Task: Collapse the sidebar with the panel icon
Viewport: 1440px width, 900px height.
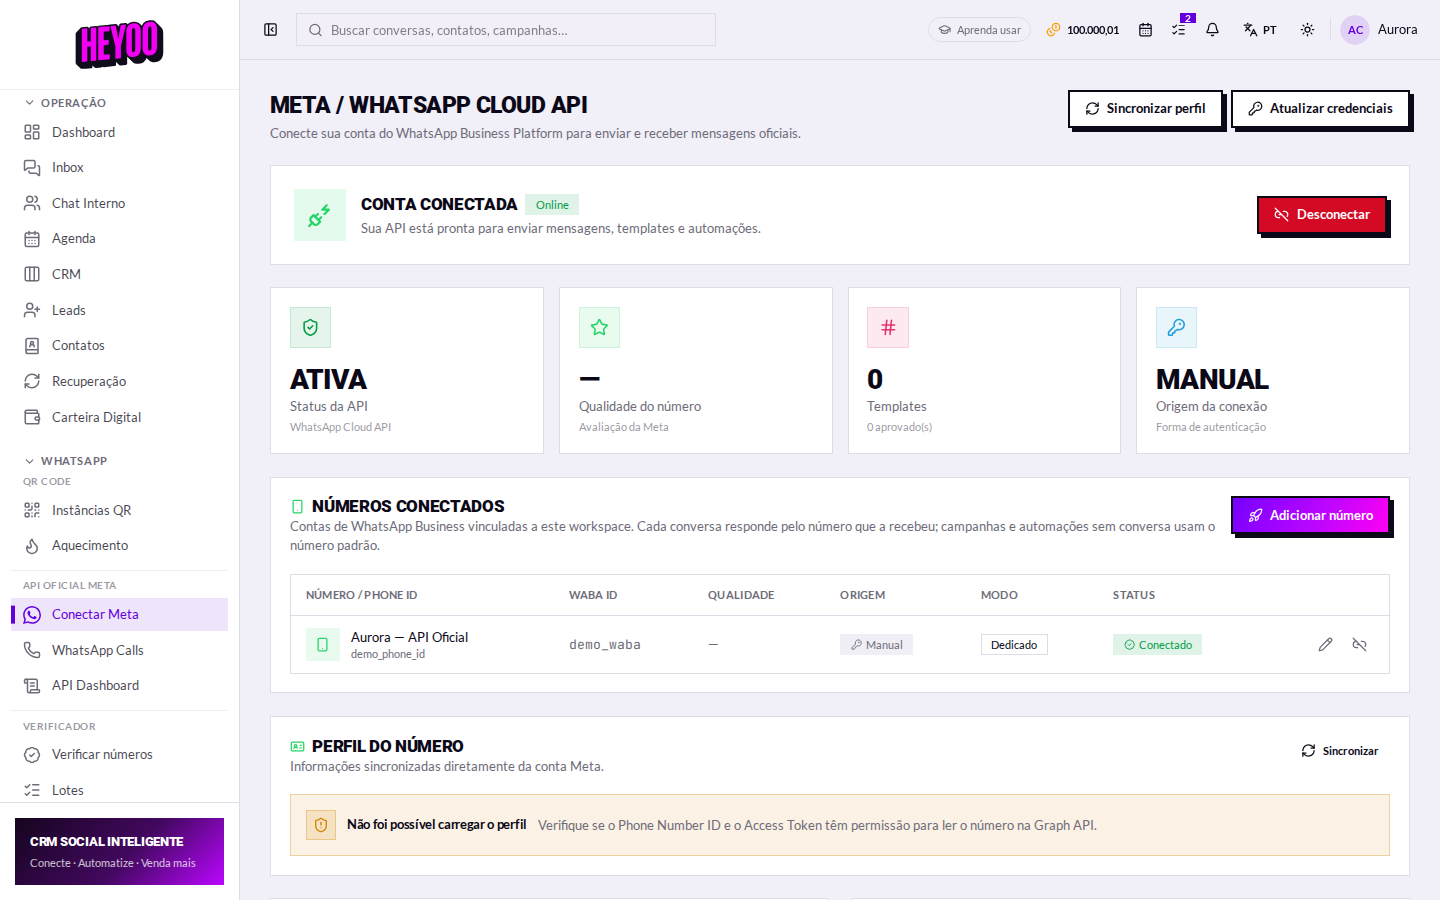Action: coord(270,30)
